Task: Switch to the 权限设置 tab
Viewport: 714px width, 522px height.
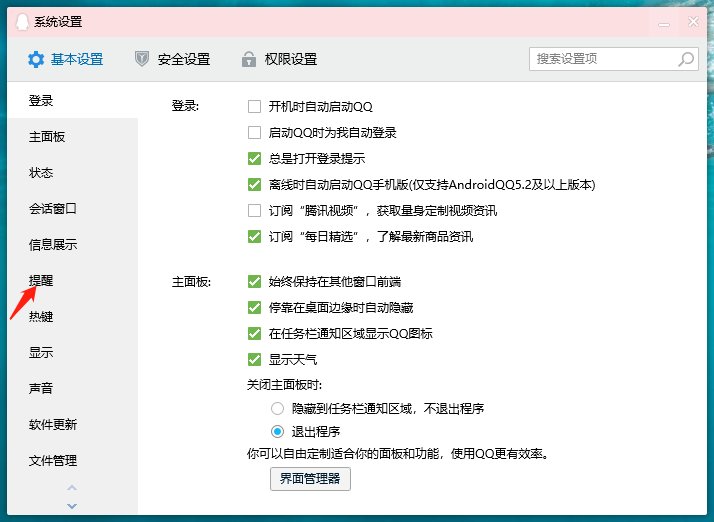Action: pyautogui.click(x=280, y=59)
